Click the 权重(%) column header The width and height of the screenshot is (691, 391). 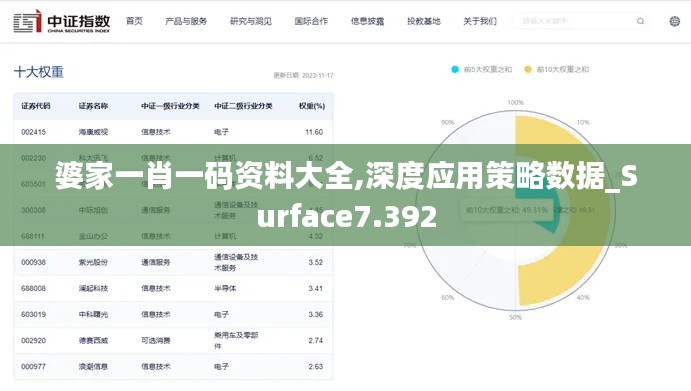(312, 106)
